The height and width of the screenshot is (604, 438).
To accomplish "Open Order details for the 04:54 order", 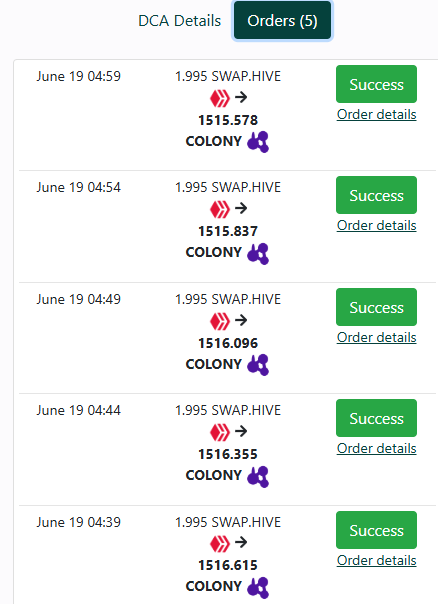I will [376, 225].
